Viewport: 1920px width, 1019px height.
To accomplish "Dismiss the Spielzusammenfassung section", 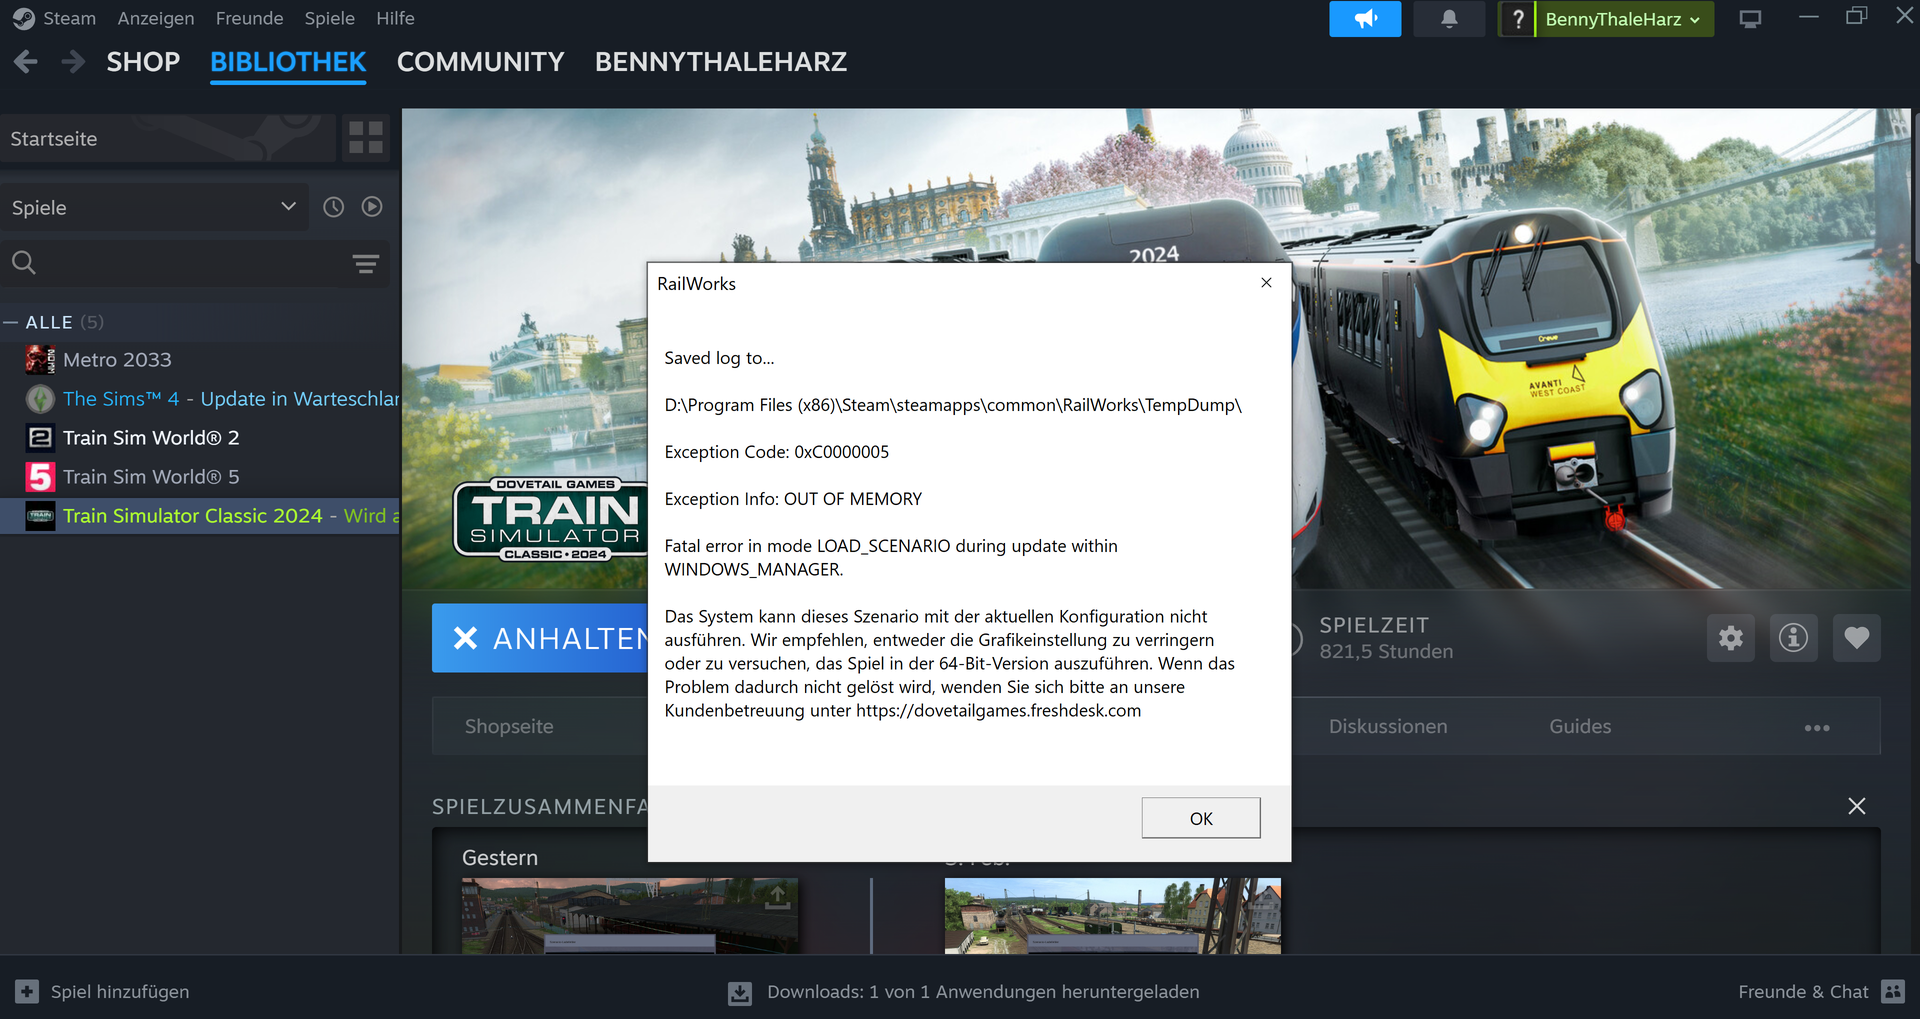I will (x=1857, y=806).
